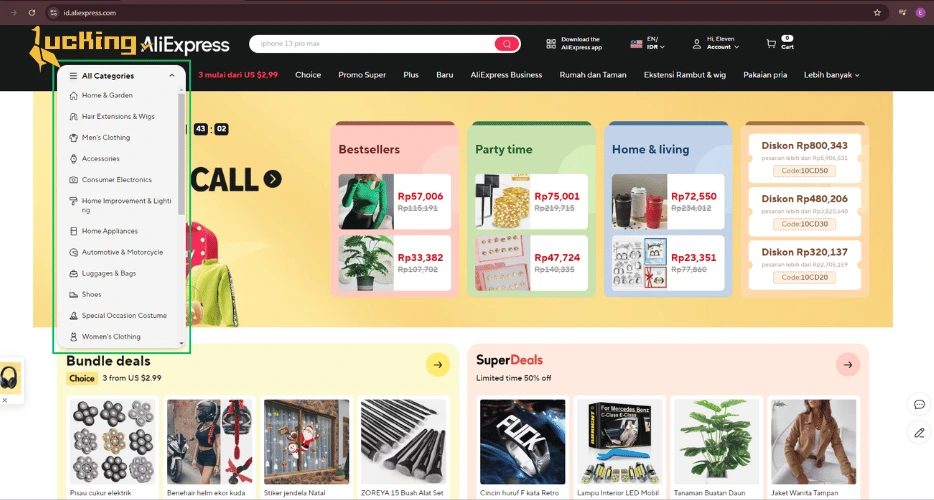Open the green top Rp57,006 bestseller
Viewport: 934px width, 500px height.
click(x=394, y=201)
